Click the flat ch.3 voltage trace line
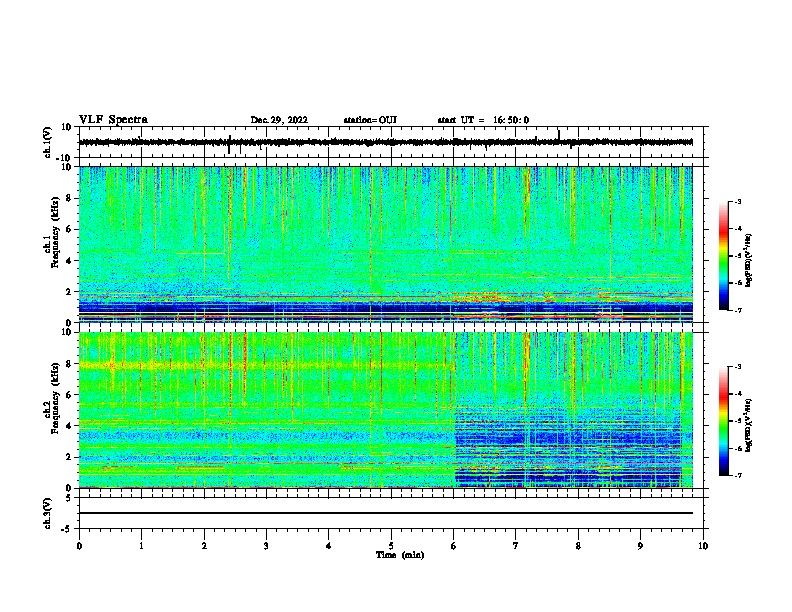Viewport: 792px width, 612px height. point(386,513)
